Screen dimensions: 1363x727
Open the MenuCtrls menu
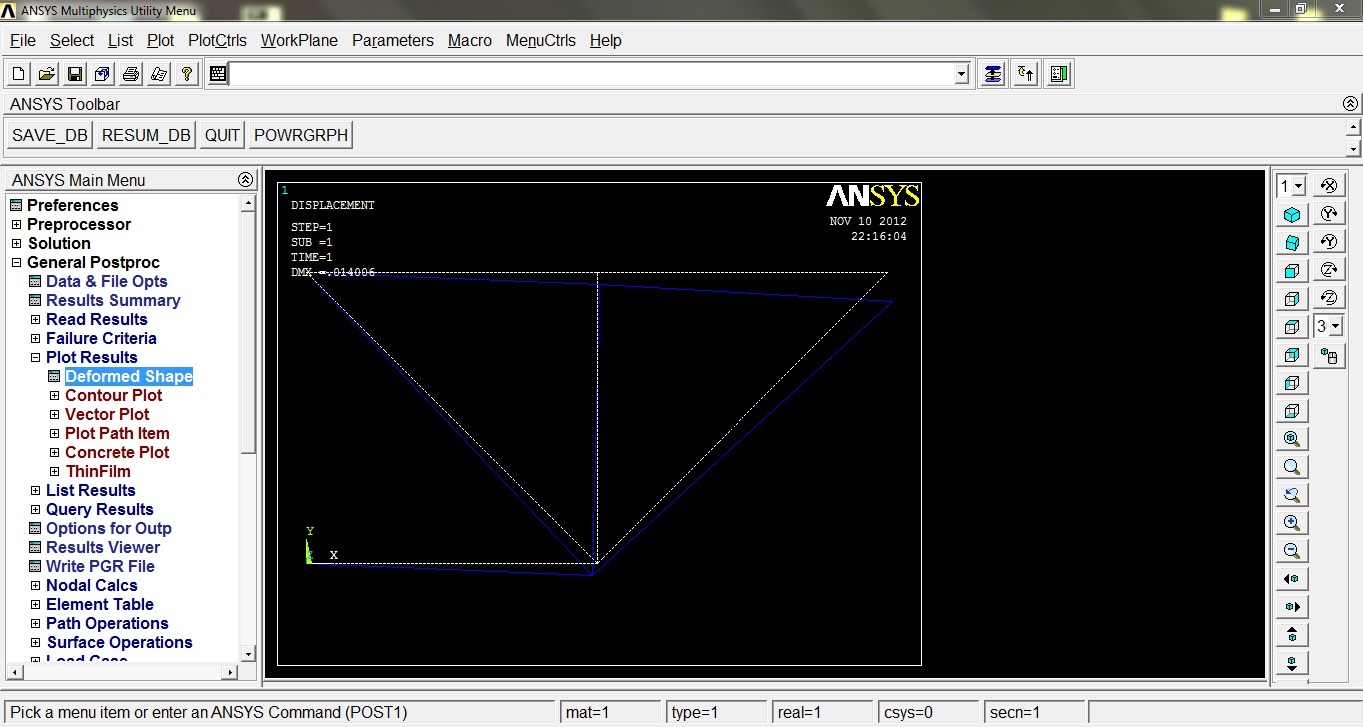pos(541,41)
